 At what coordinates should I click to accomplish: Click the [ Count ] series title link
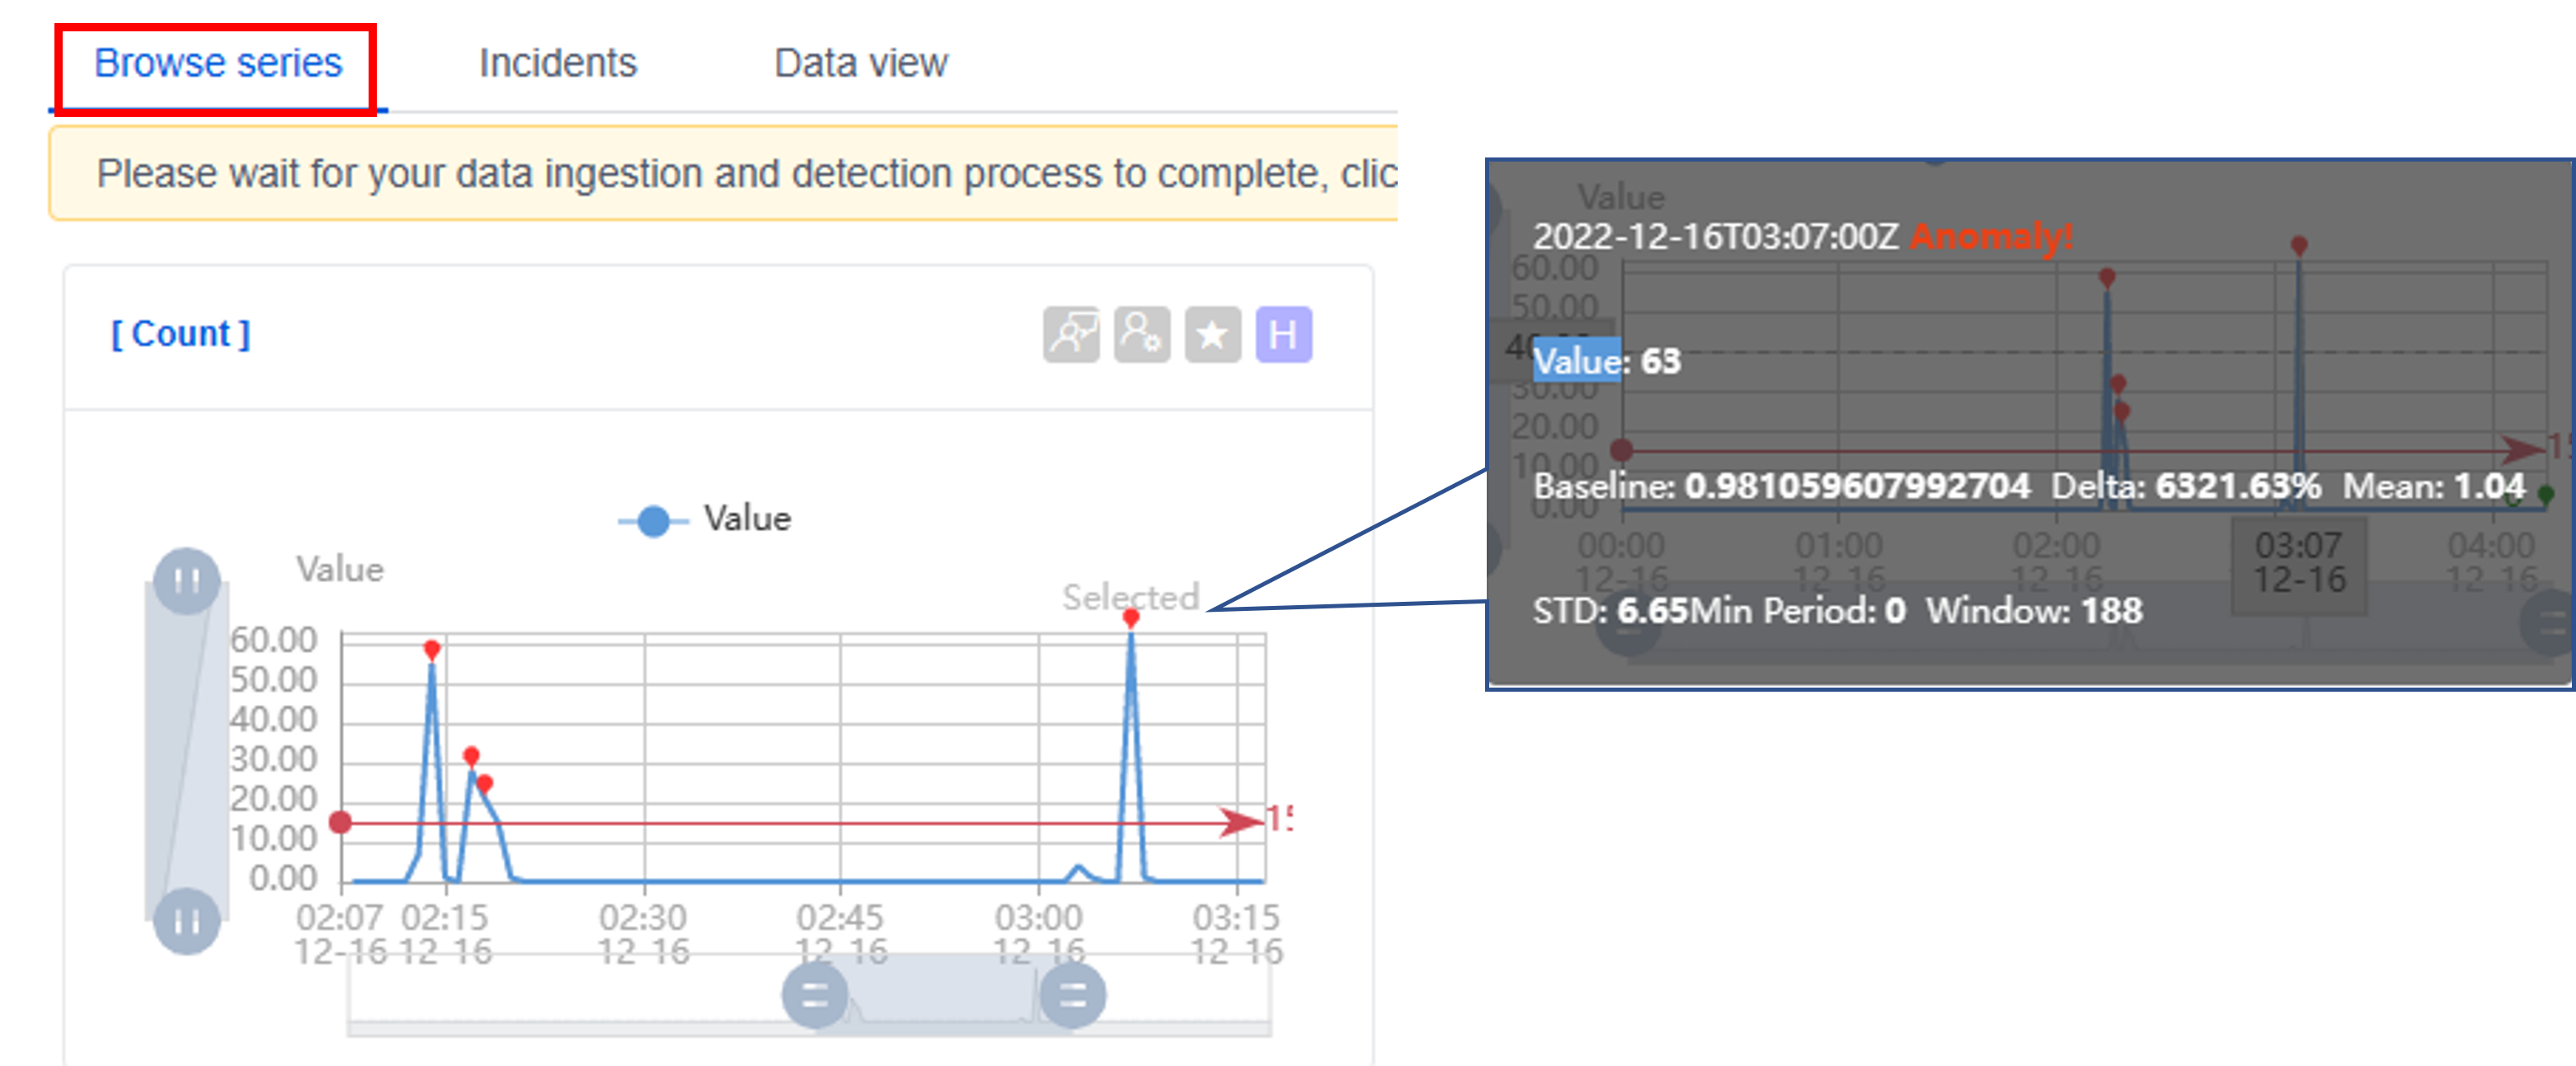pos(180,334)
